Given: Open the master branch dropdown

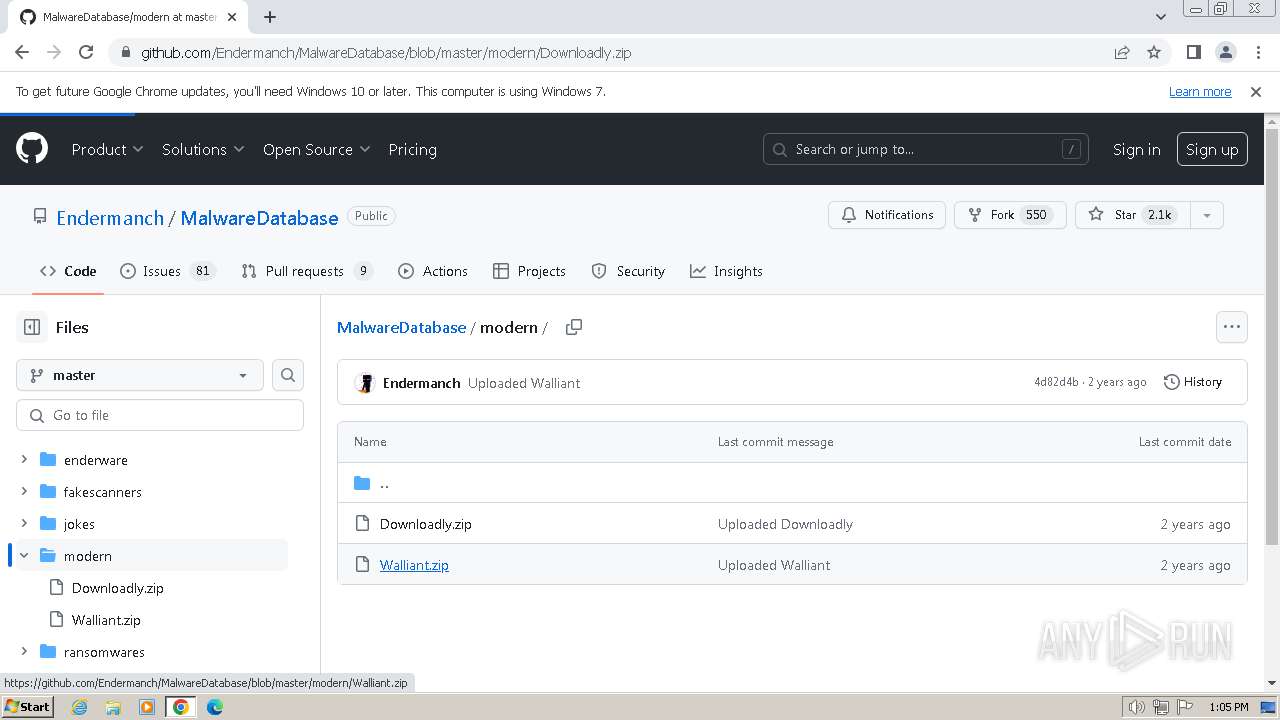Looking at the screenshot, I should pyautogui.click(x=140, y=375).
